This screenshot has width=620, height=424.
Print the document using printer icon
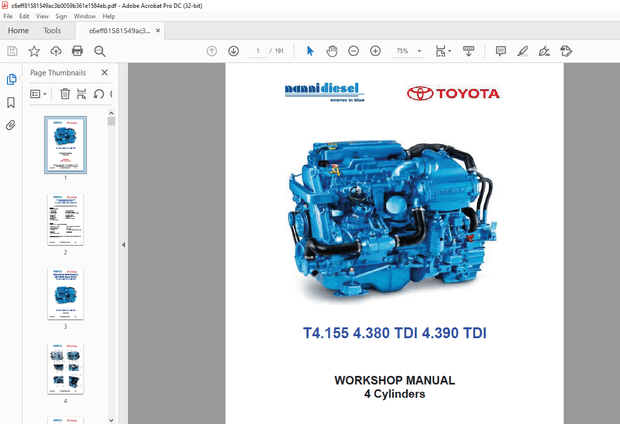[x=78, y=51]
